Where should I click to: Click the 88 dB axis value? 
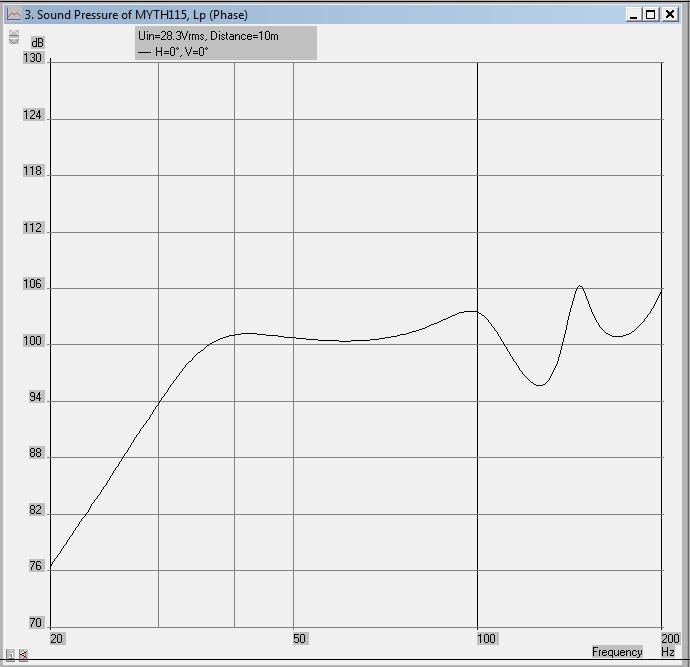[35, 453]
